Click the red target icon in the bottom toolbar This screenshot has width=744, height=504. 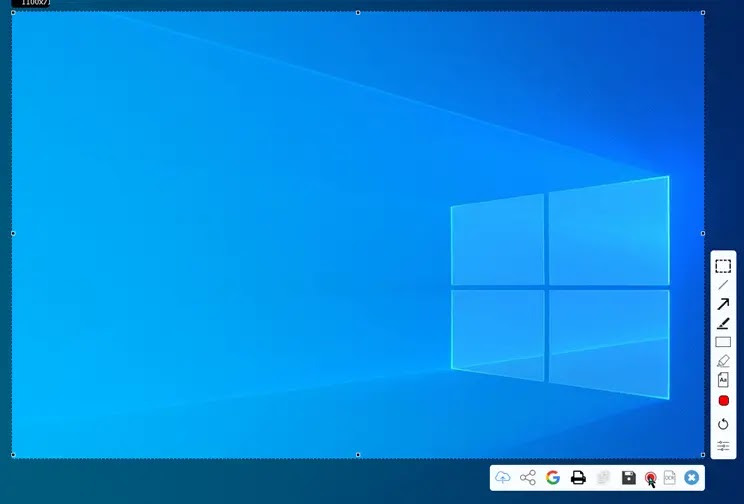651,477
